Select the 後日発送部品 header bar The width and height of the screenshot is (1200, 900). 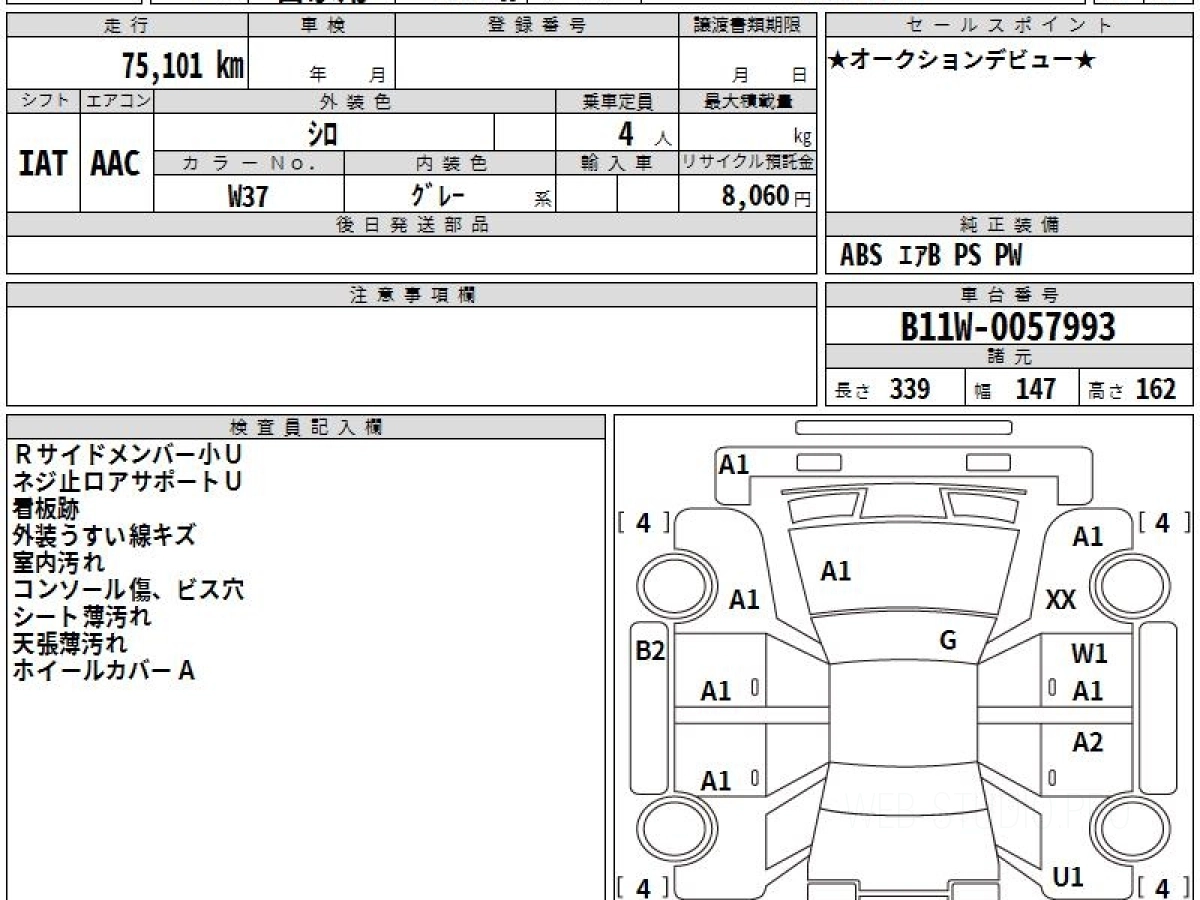pos(412,225)
